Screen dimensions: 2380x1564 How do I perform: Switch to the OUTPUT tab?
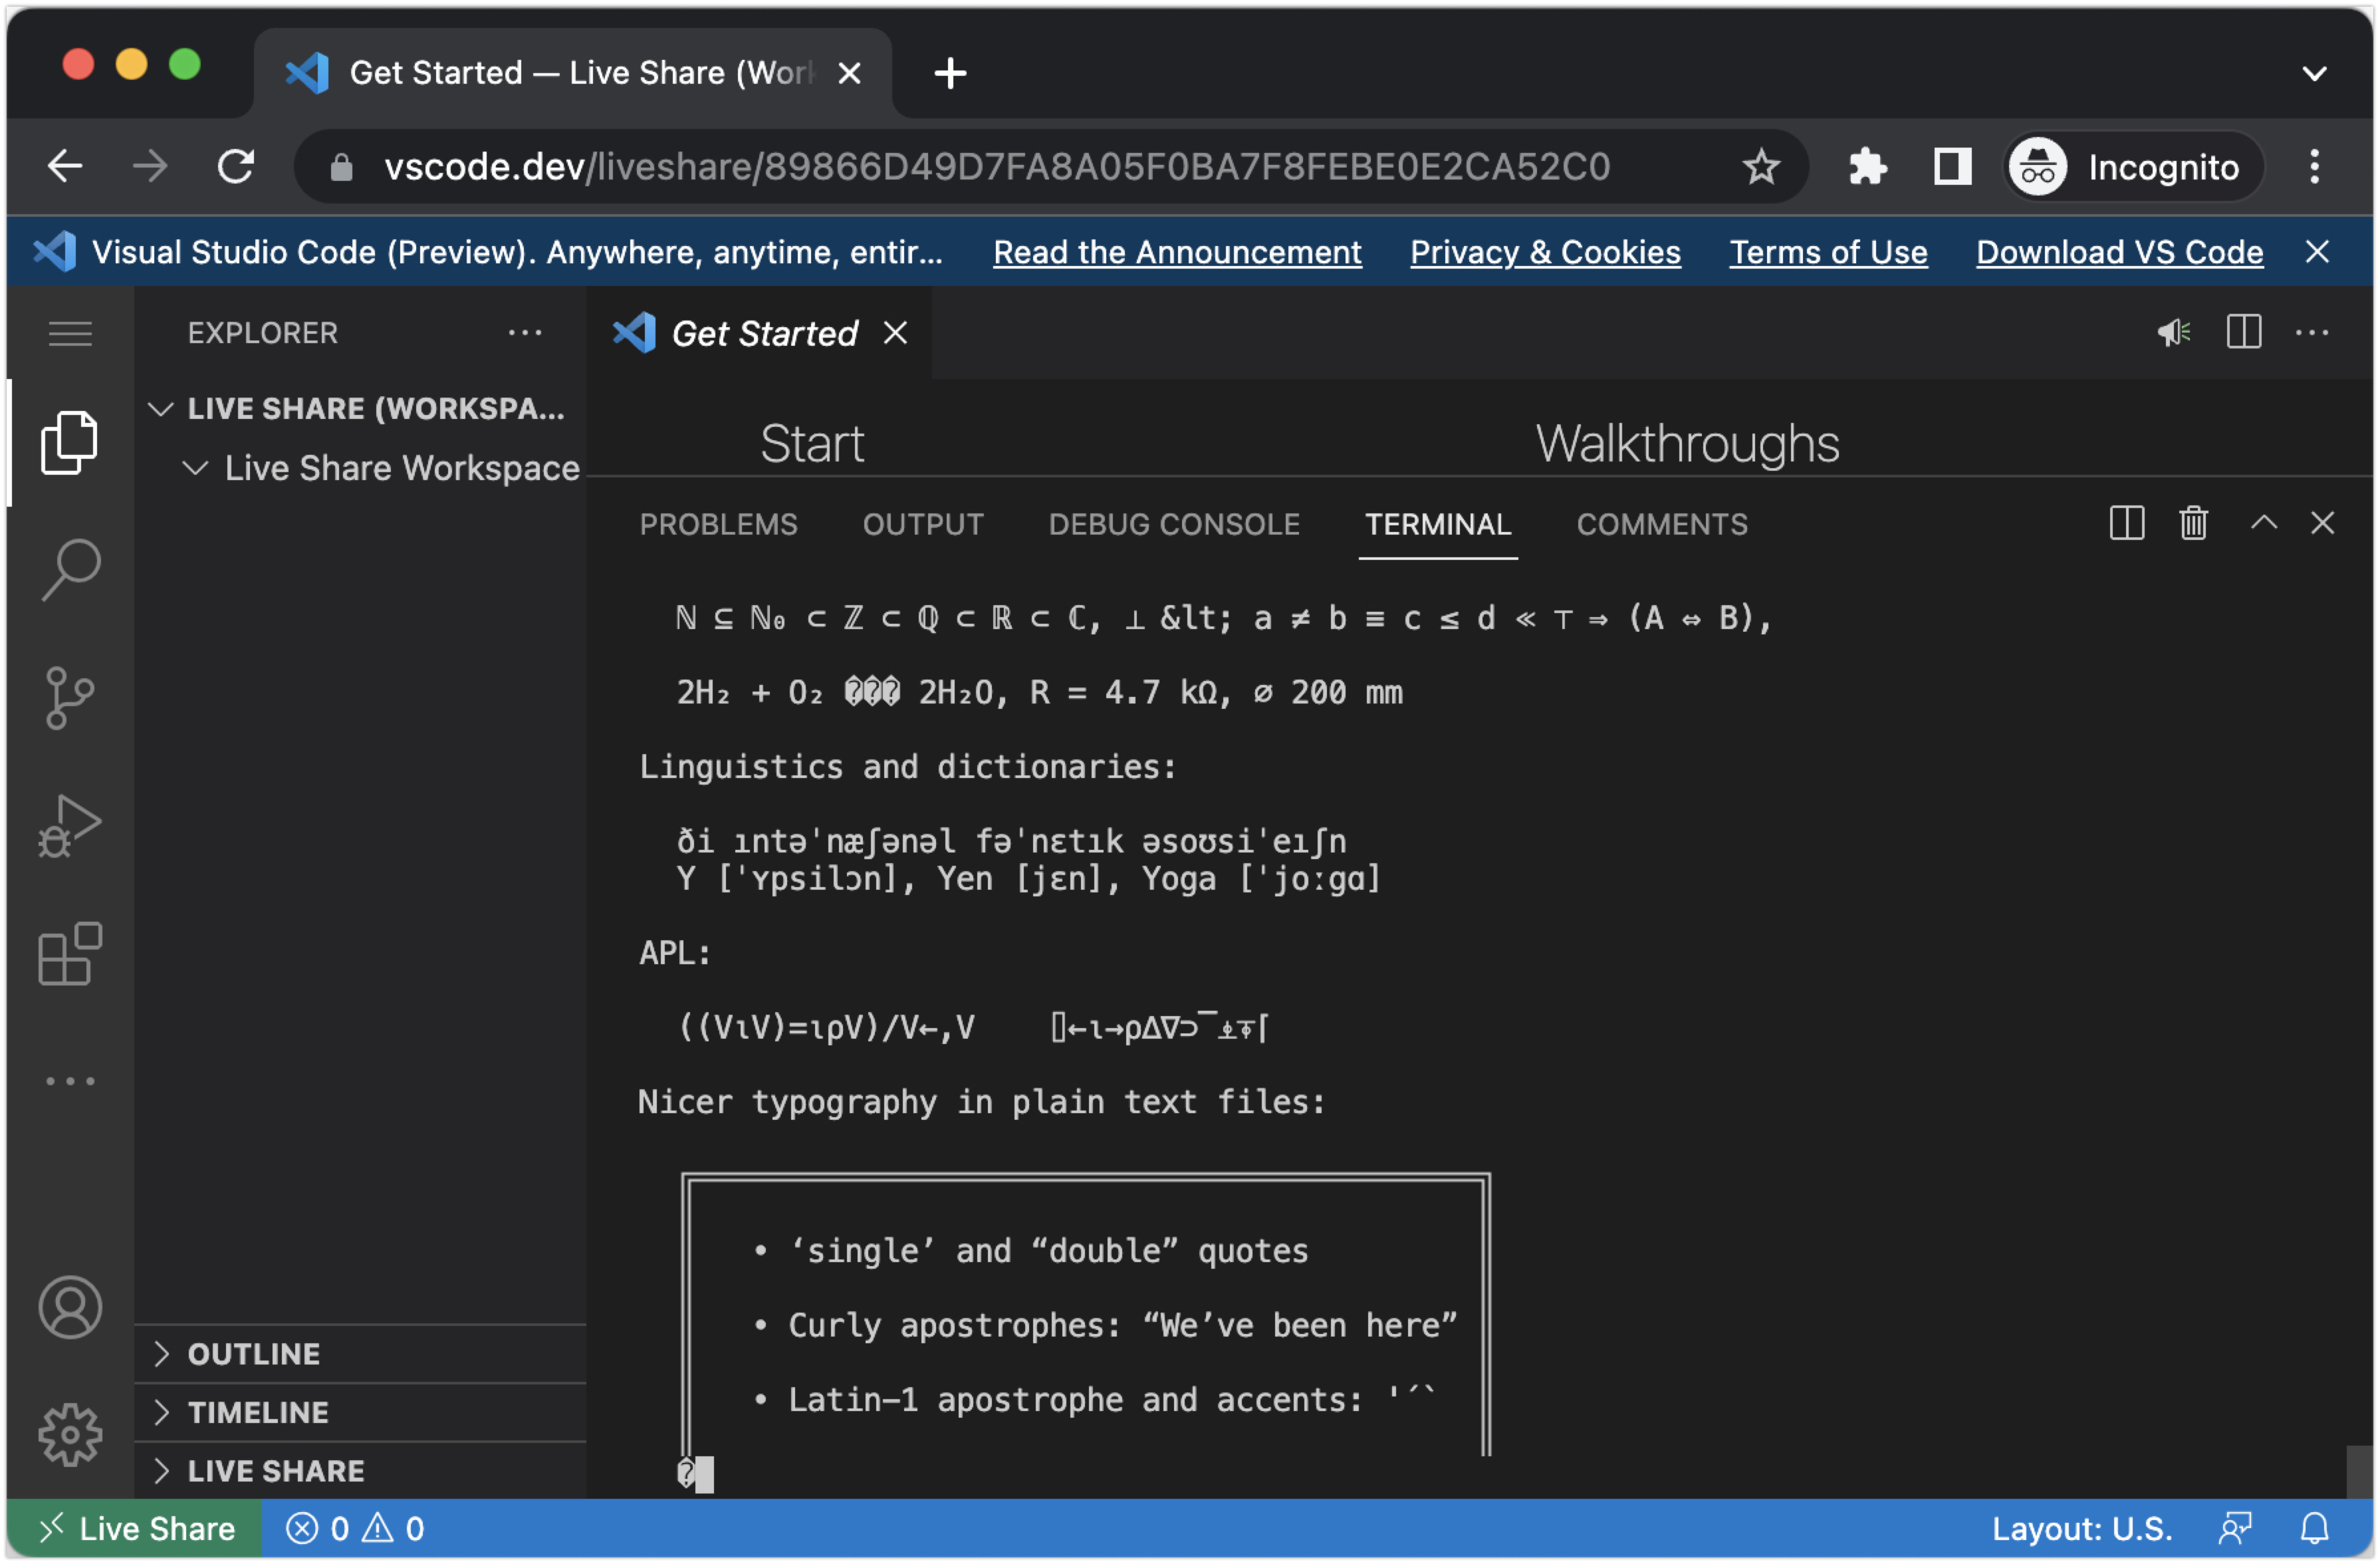(x=922, y=524)
